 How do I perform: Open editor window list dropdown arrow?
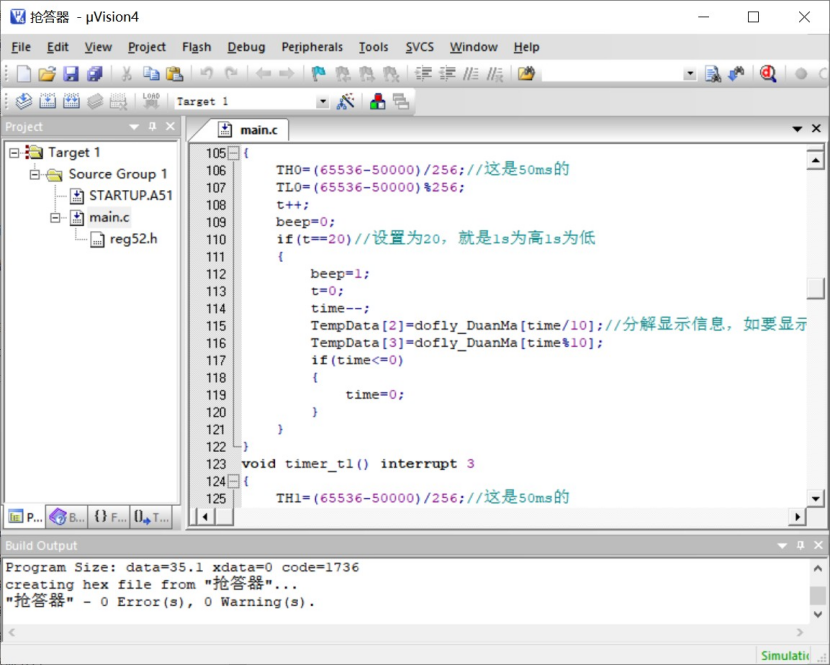point(797,129)
